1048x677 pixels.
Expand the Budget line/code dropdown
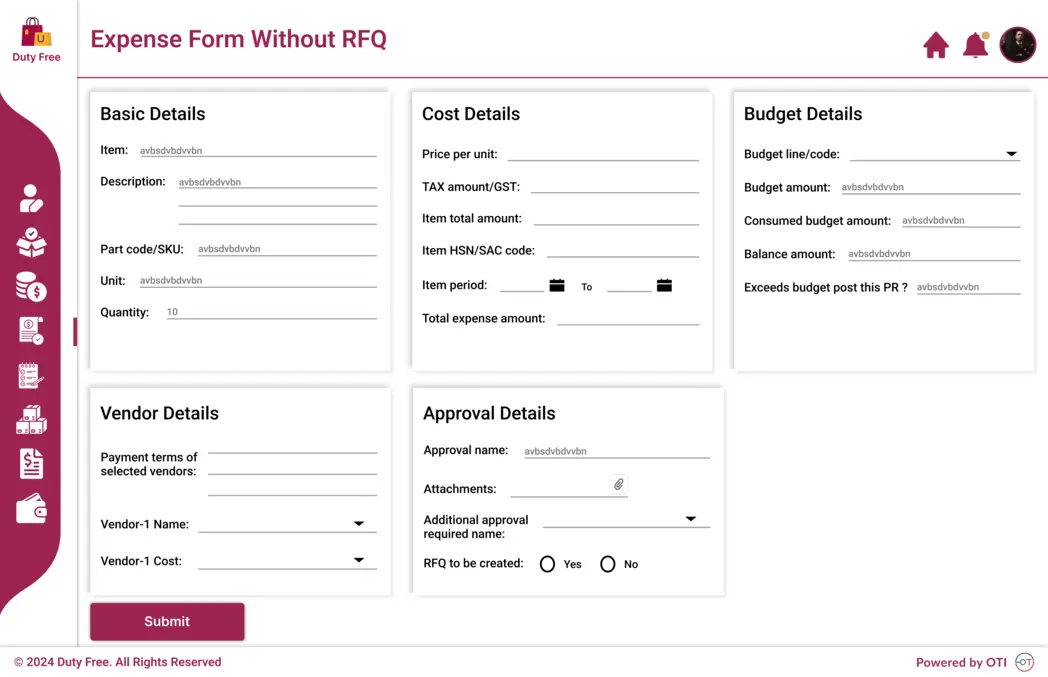(1011, 154)
